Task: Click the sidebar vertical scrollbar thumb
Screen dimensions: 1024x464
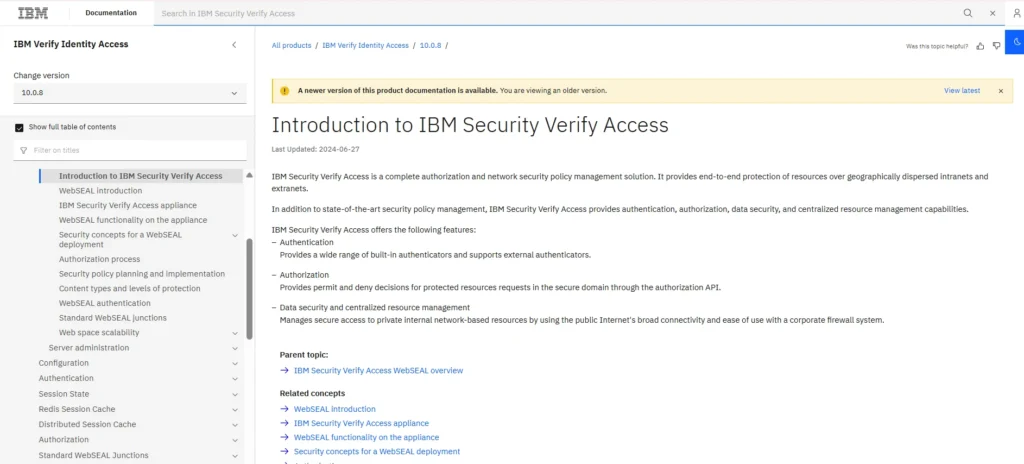Action: click(249, 289)
